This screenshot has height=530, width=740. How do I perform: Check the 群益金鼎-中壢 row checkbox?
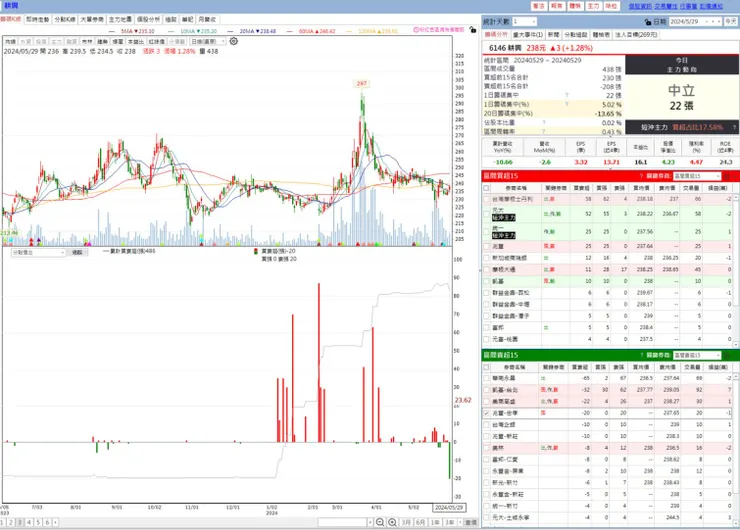(x=486, y=304)
